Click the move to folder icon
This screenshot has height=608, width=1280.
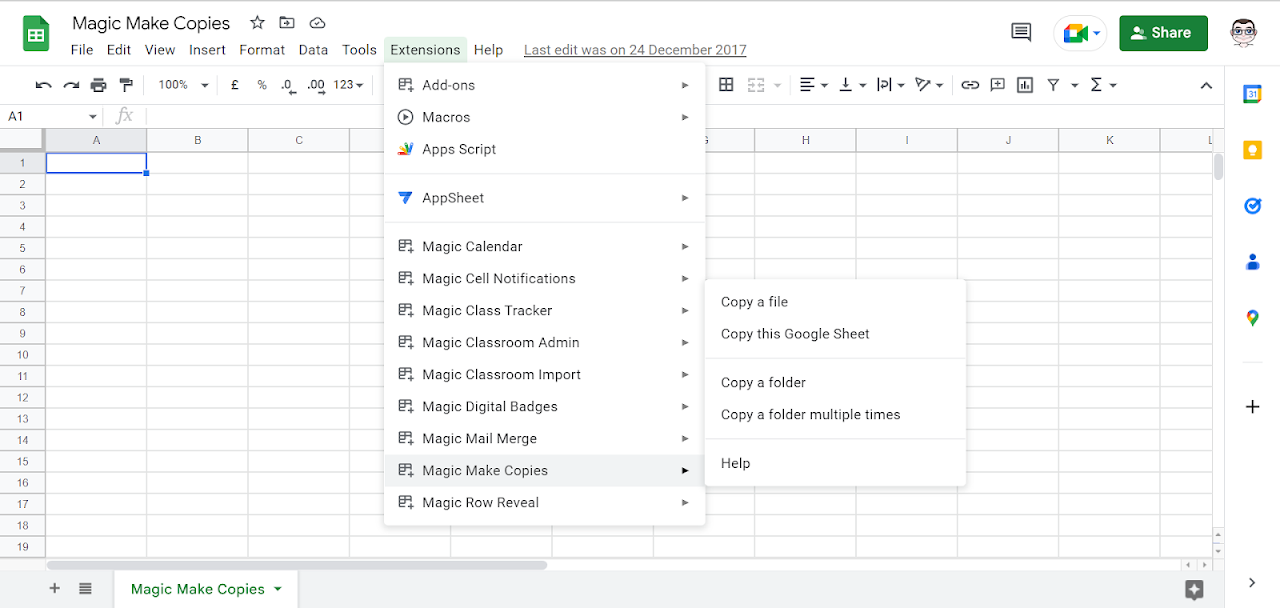click(287, 23)
